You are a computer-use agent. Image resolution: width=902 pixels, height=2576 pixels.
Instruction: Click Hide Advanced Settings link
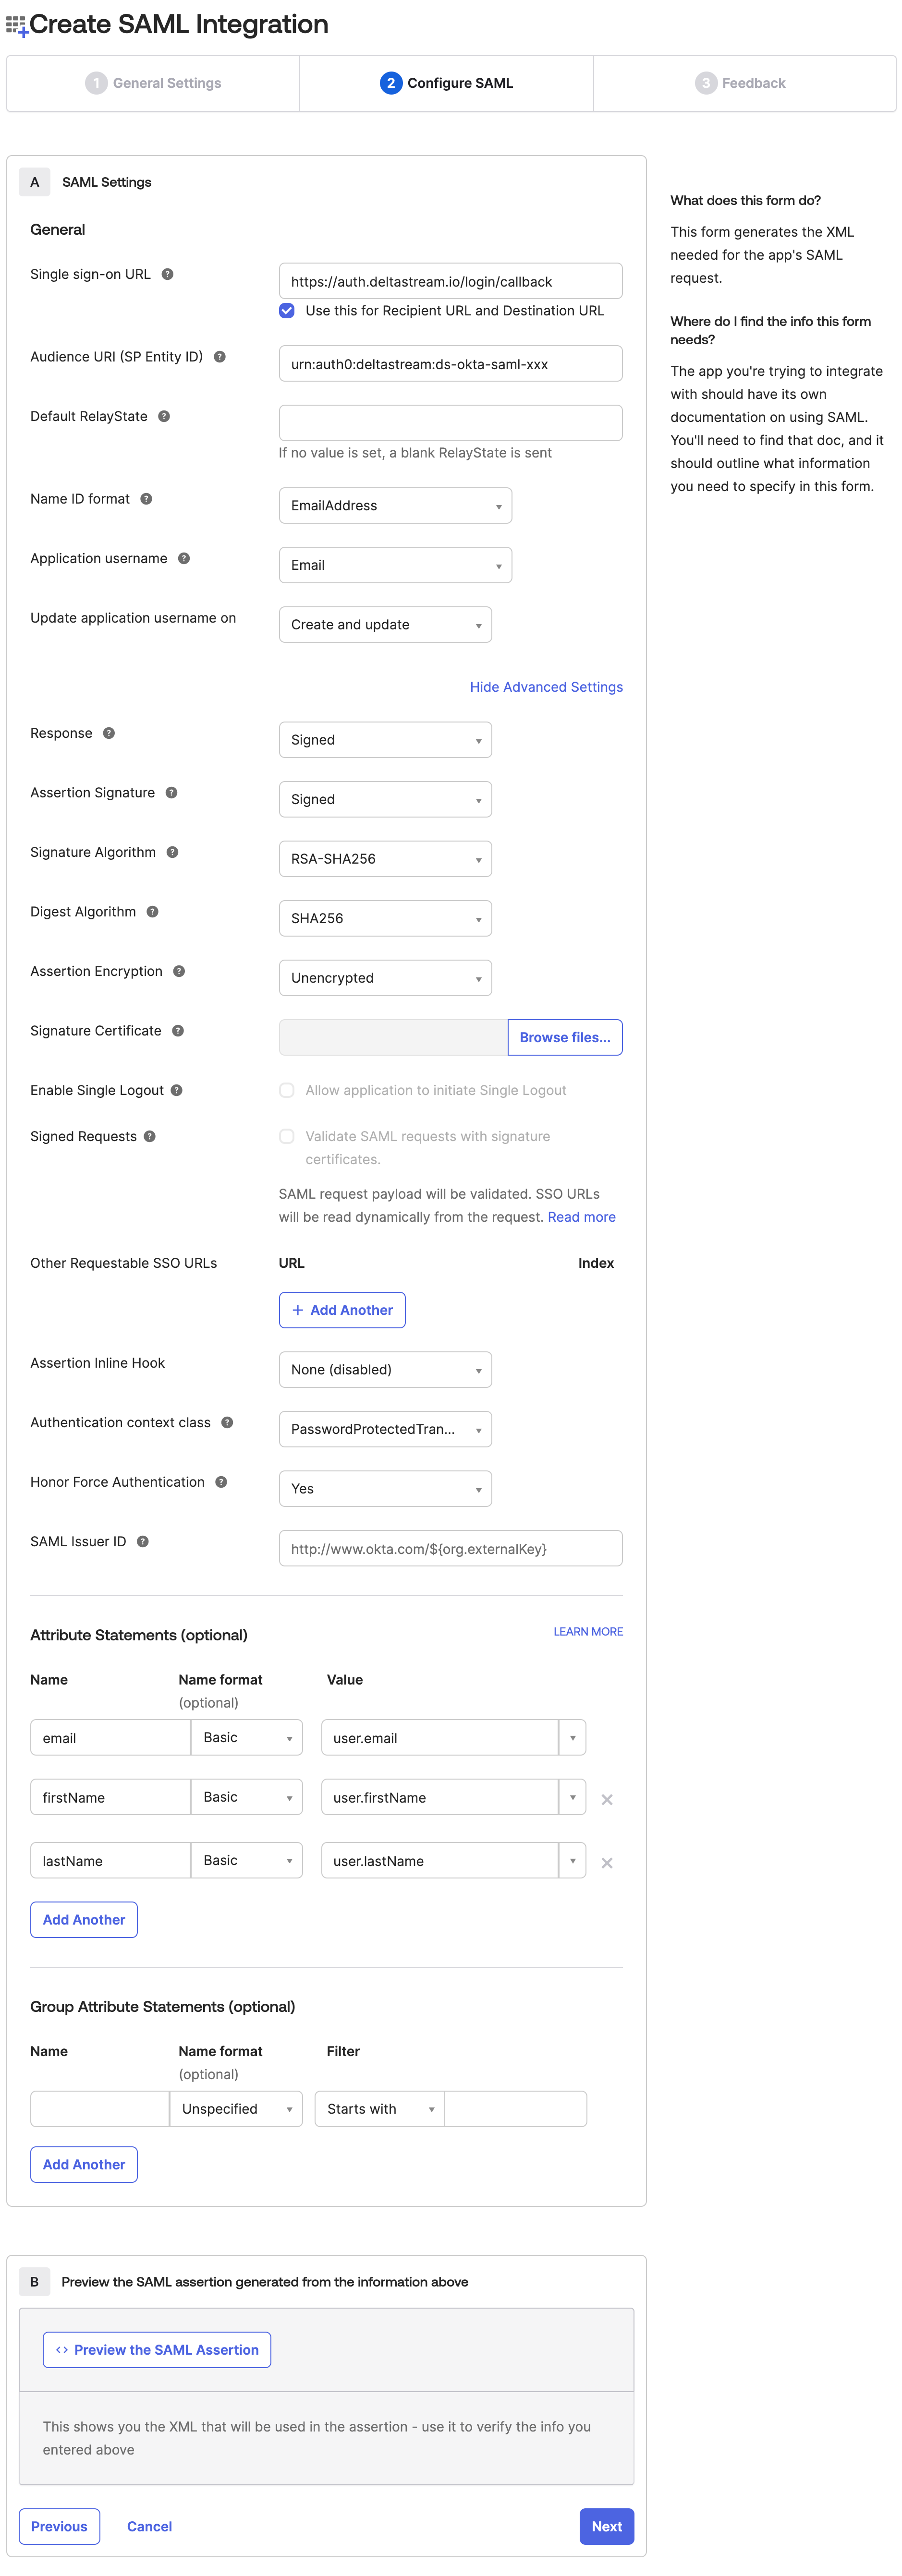click(546, 687)
